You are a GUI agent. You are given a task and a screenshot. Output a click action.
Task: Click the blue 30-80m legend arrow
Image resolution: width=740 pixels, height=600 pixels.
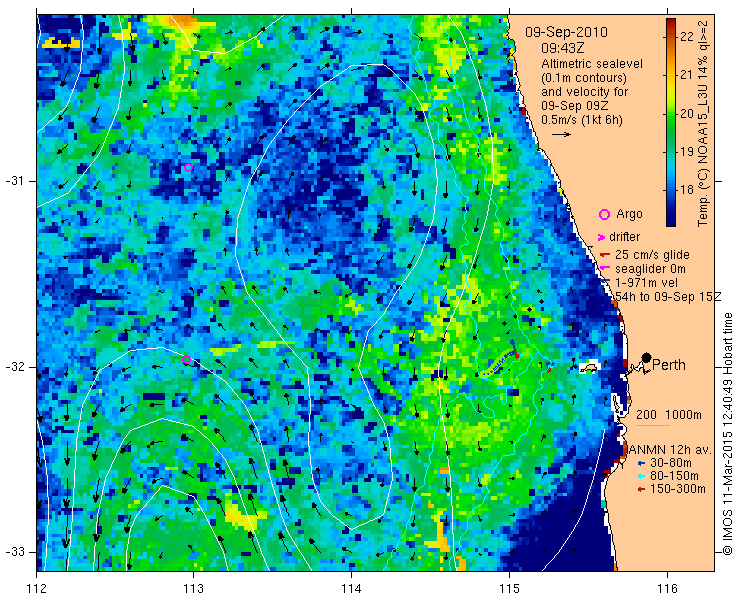[640, 463]
